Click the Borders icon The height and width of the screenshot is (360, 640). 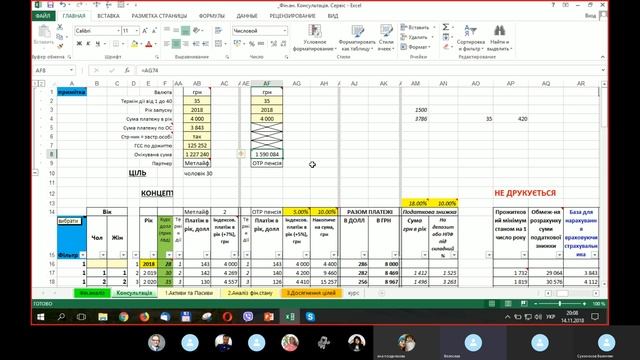(116, 43)
